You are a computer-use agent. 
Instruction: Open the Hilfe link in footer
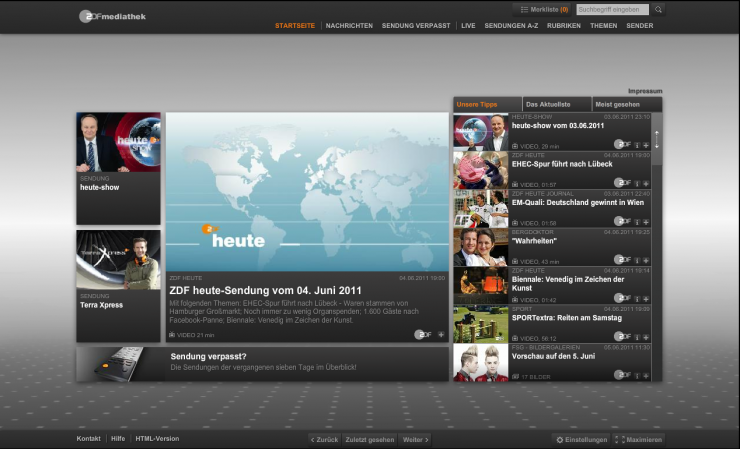pyautogui.click(x=118, y=439)
